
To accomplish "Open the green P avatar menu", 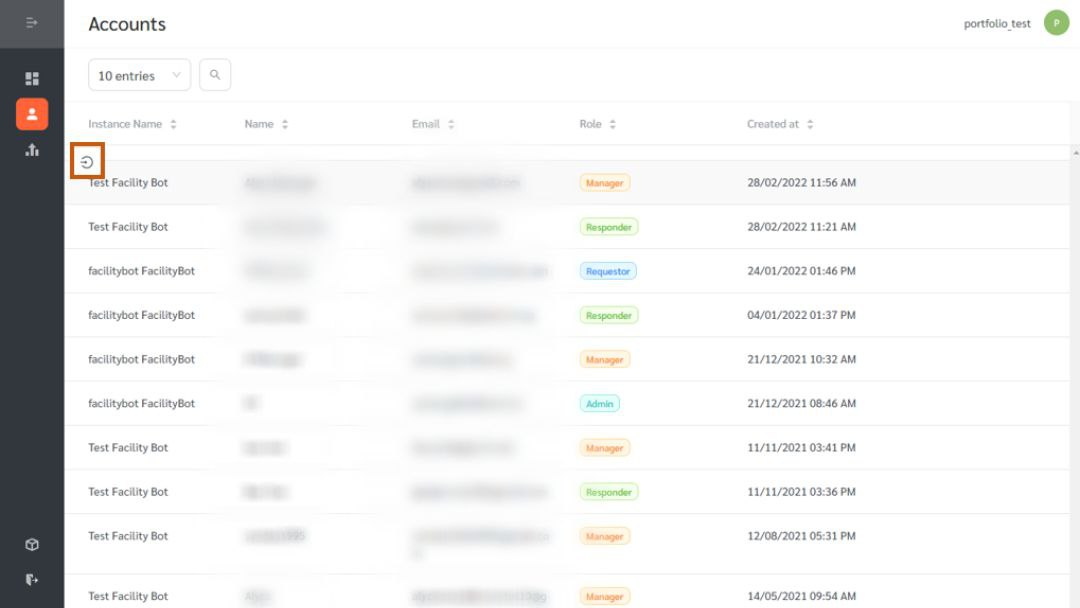I will pos(1057,22).
